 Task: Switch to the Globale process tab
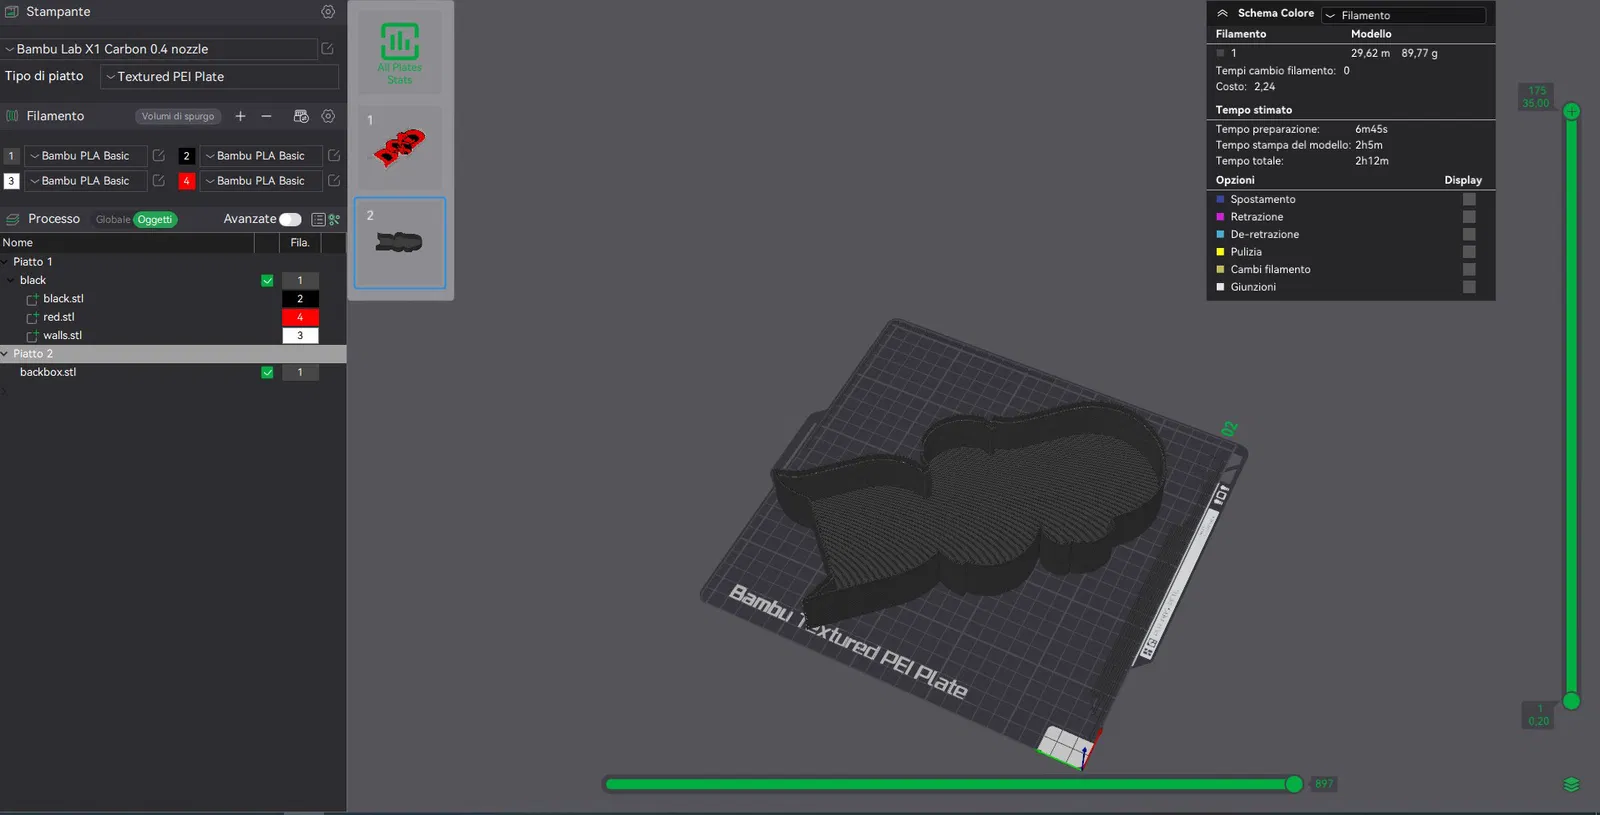coord(113,220)
